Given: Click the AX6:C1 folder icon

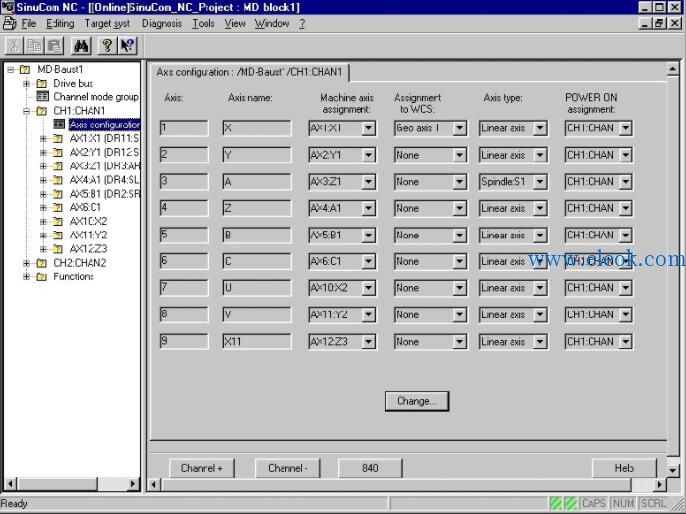Looking at the screenshot, I should pyautogui.click(x=57, y=207).
